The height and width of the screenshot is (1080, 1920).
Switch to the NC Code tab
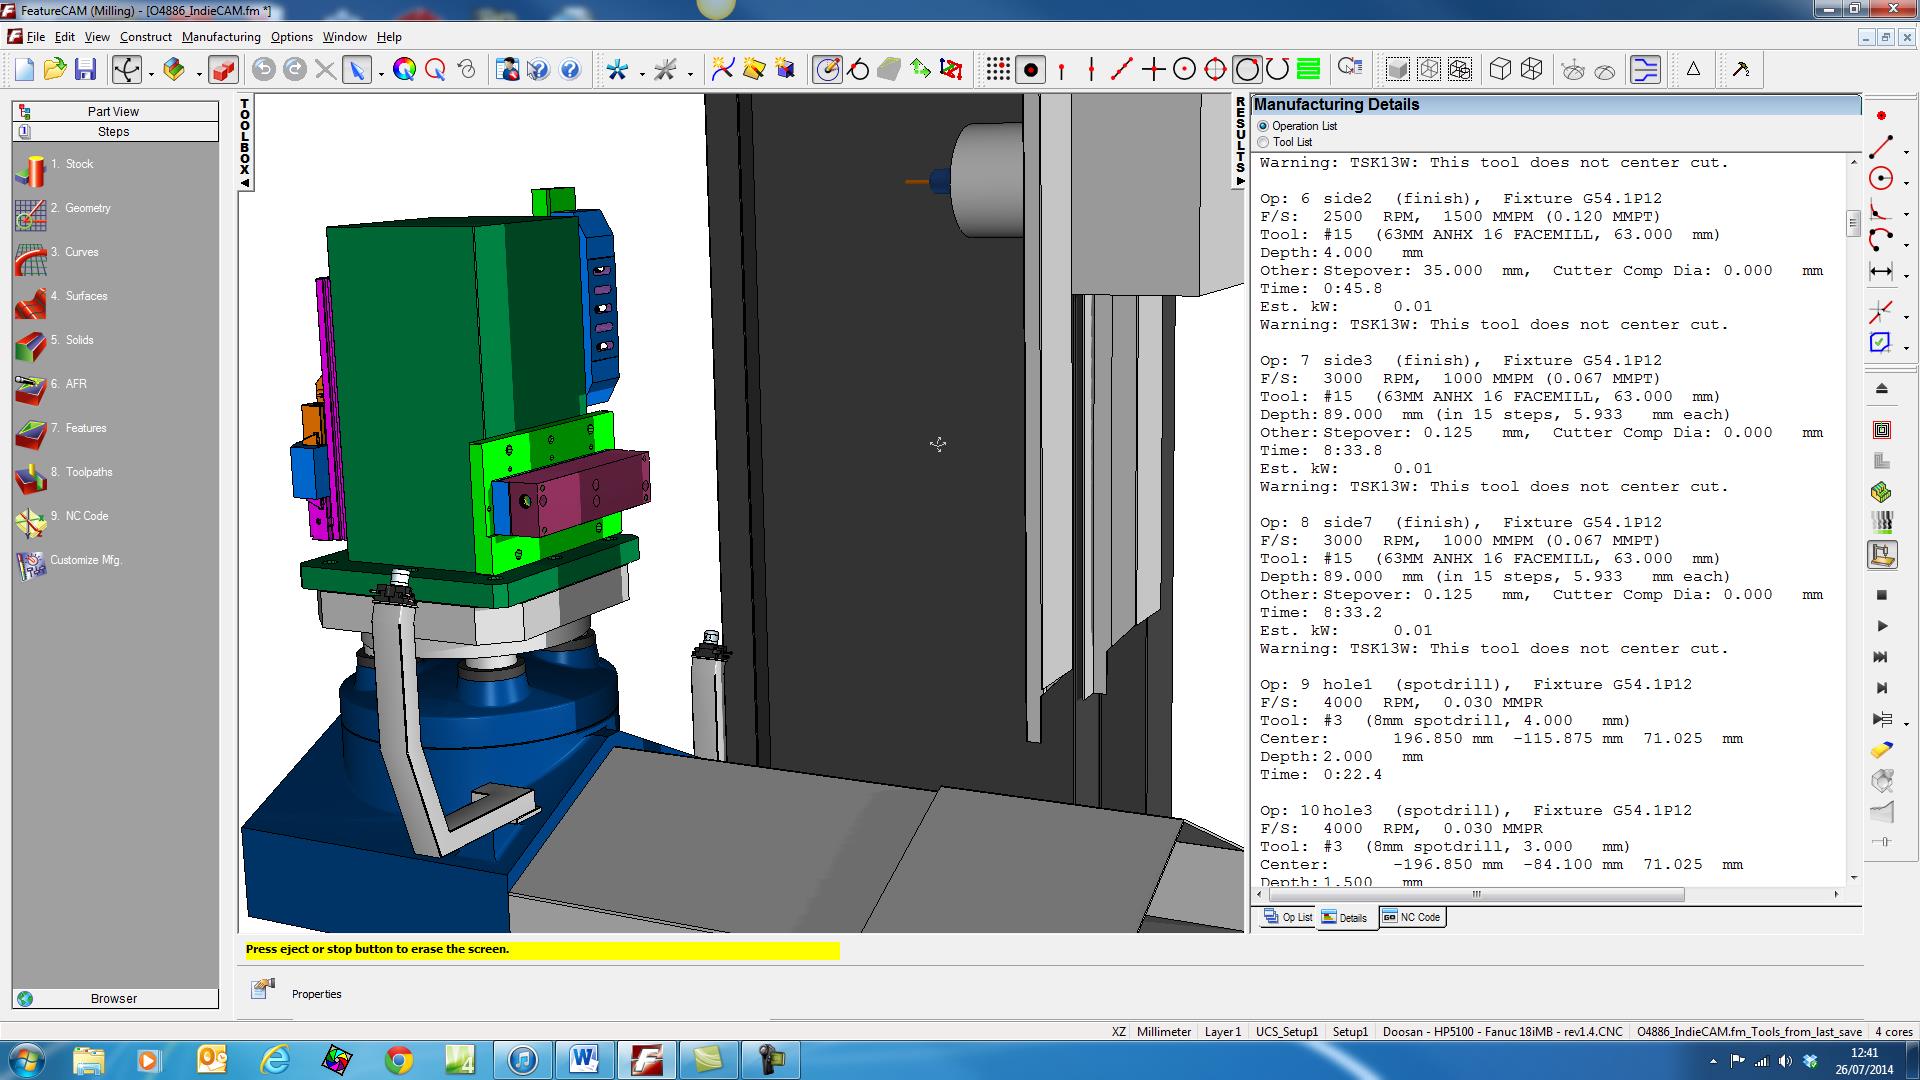pyautogui.click(x=1411, y=917)
